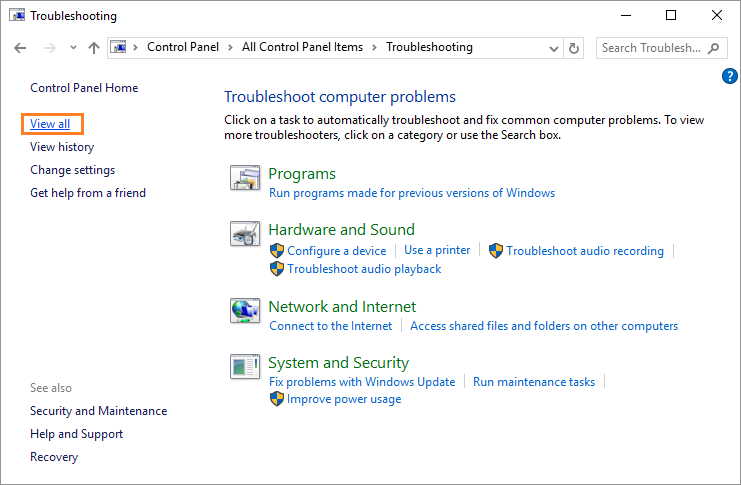Start Use a printer troubleshooter
Viewport: 741px width, 485px height.
pos(437,250)
